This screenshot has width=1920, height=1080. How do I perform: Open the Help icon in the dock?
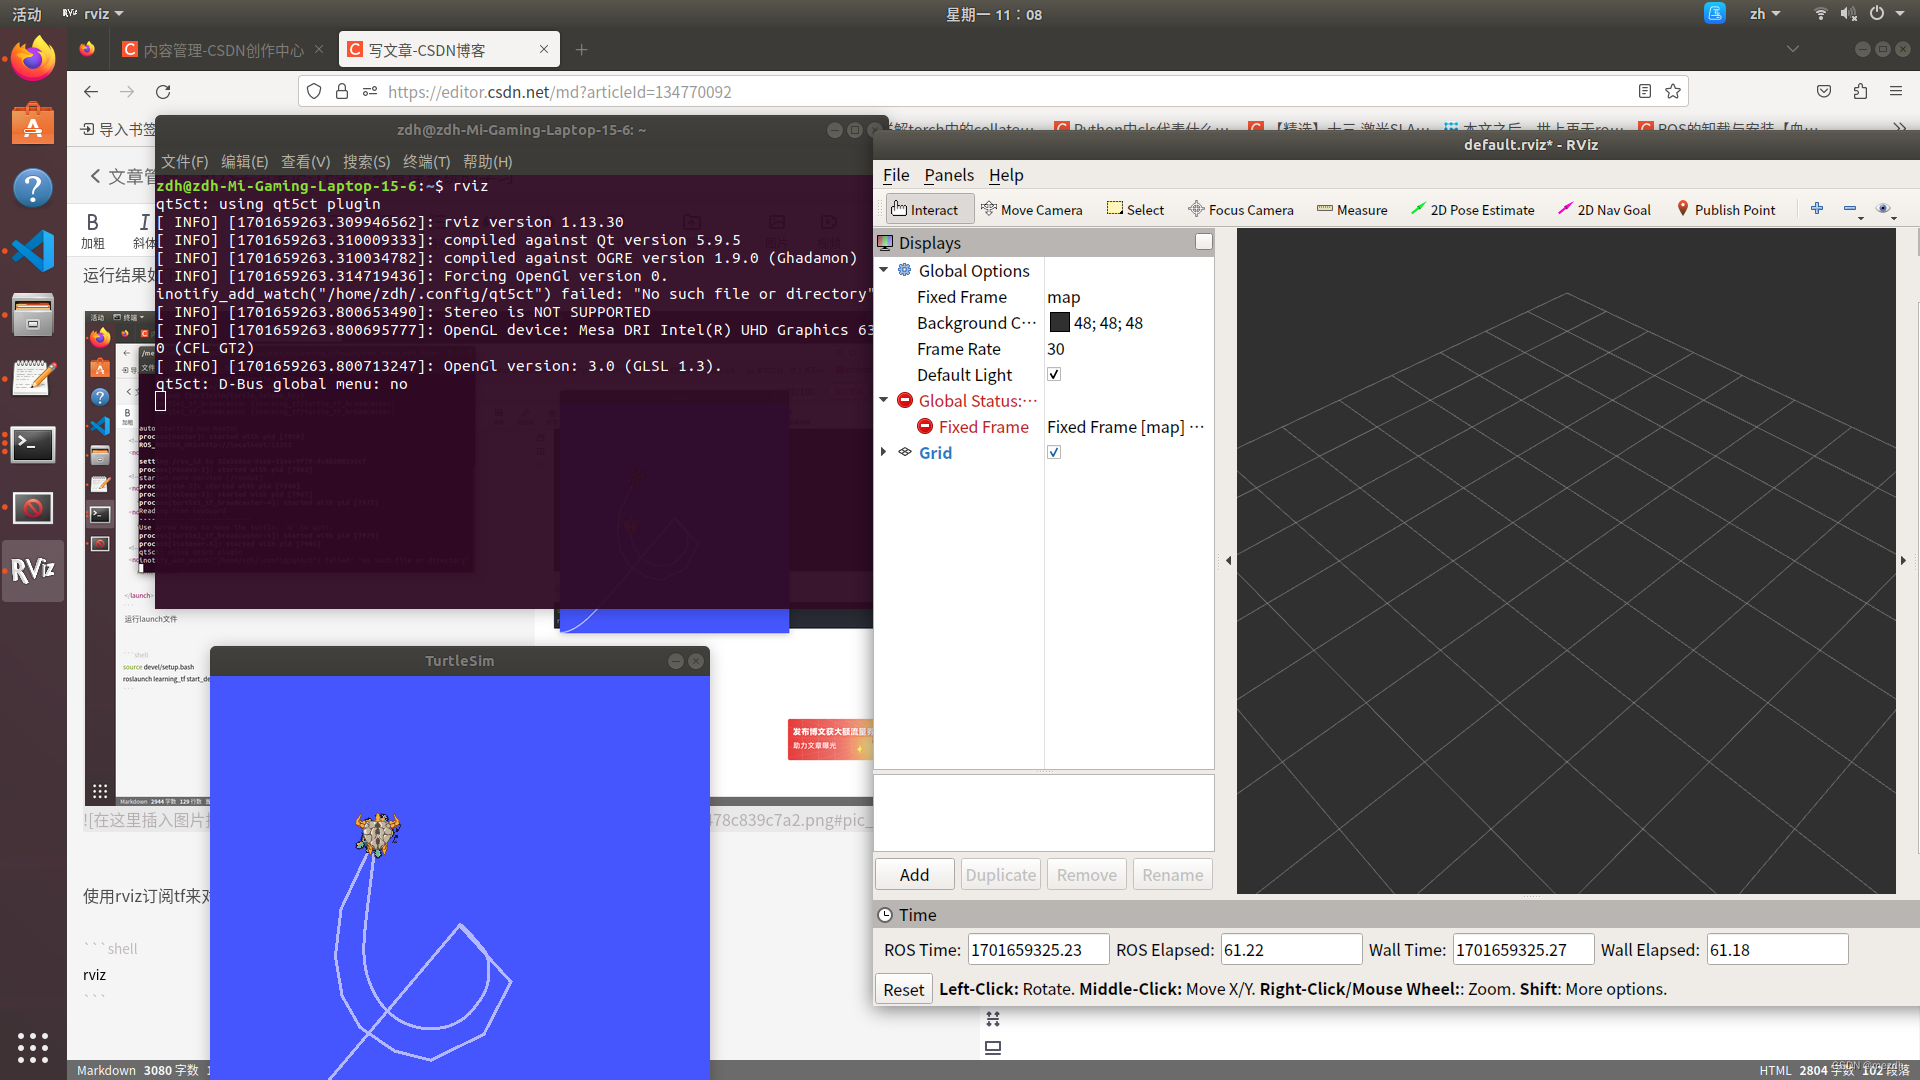[33, 188]
